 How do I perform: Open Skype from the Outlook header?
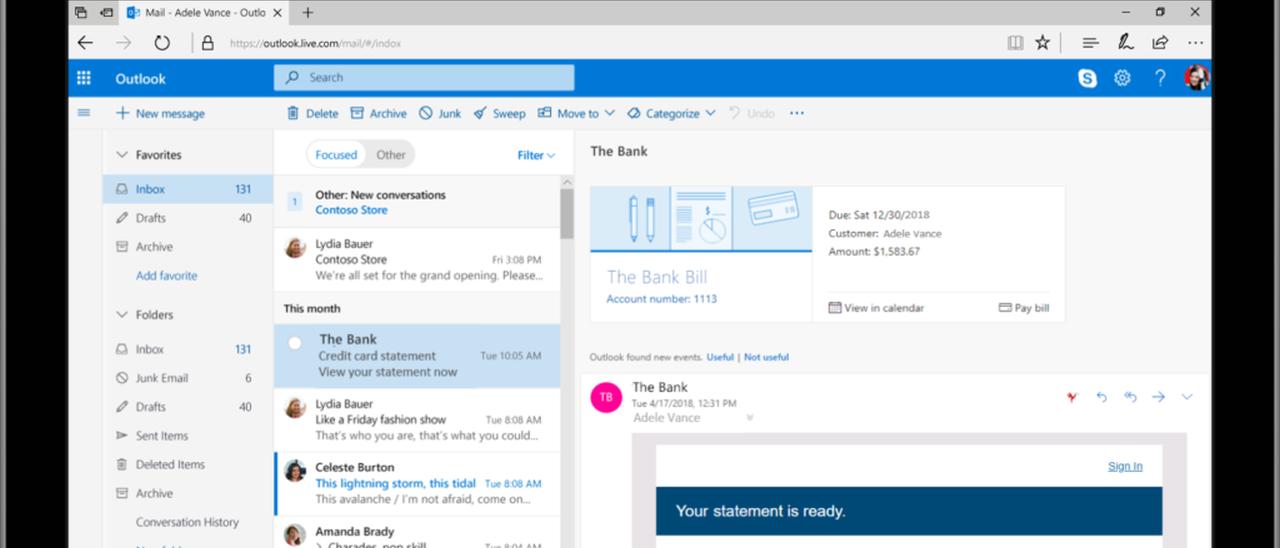(x=1087, y=78)
